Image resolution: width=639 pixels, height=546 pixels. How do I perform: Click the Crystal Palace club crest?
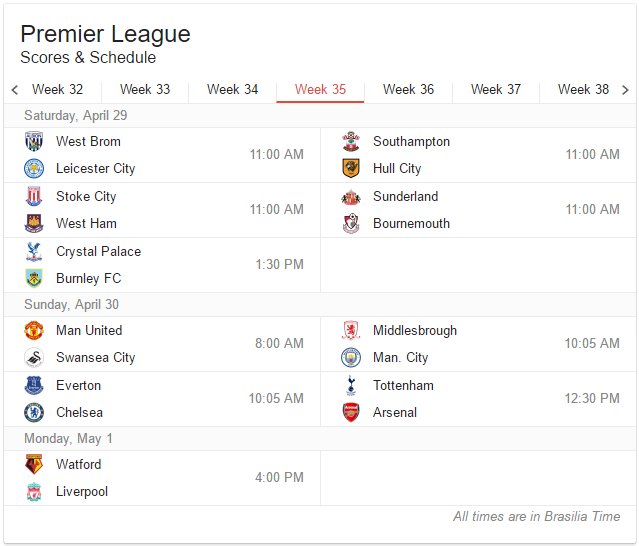[34, 252]
